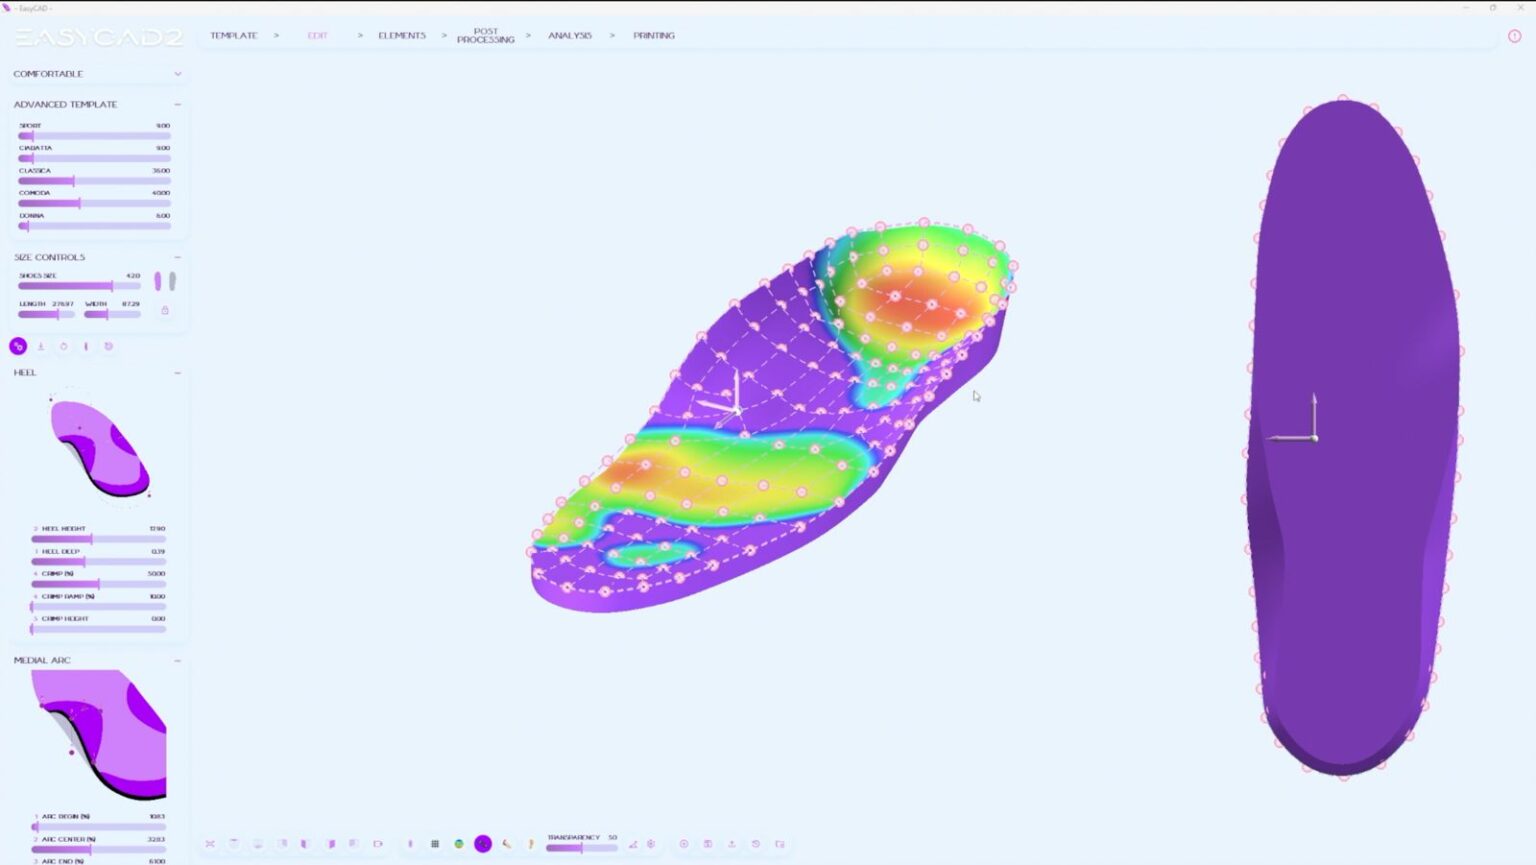The width and height of the screenshot is (1536, 865).
Task: Collapse the Advanced Template panel
Action: (178, 104)
